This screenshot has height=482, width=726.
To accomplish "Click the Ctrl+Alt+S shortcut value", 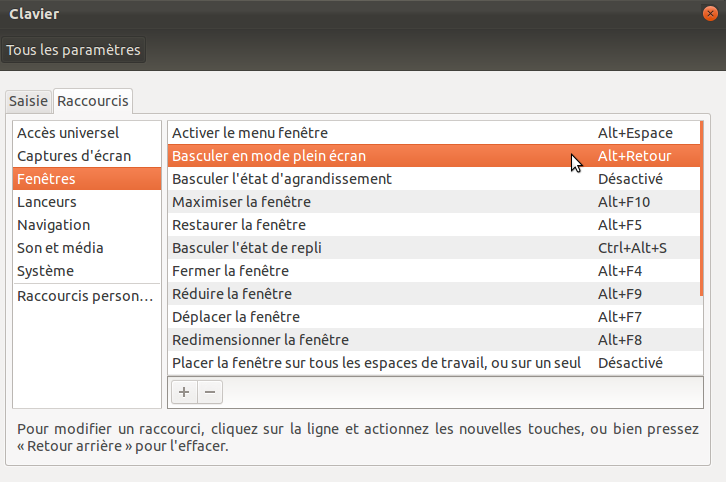I will [x=632, y=248].
